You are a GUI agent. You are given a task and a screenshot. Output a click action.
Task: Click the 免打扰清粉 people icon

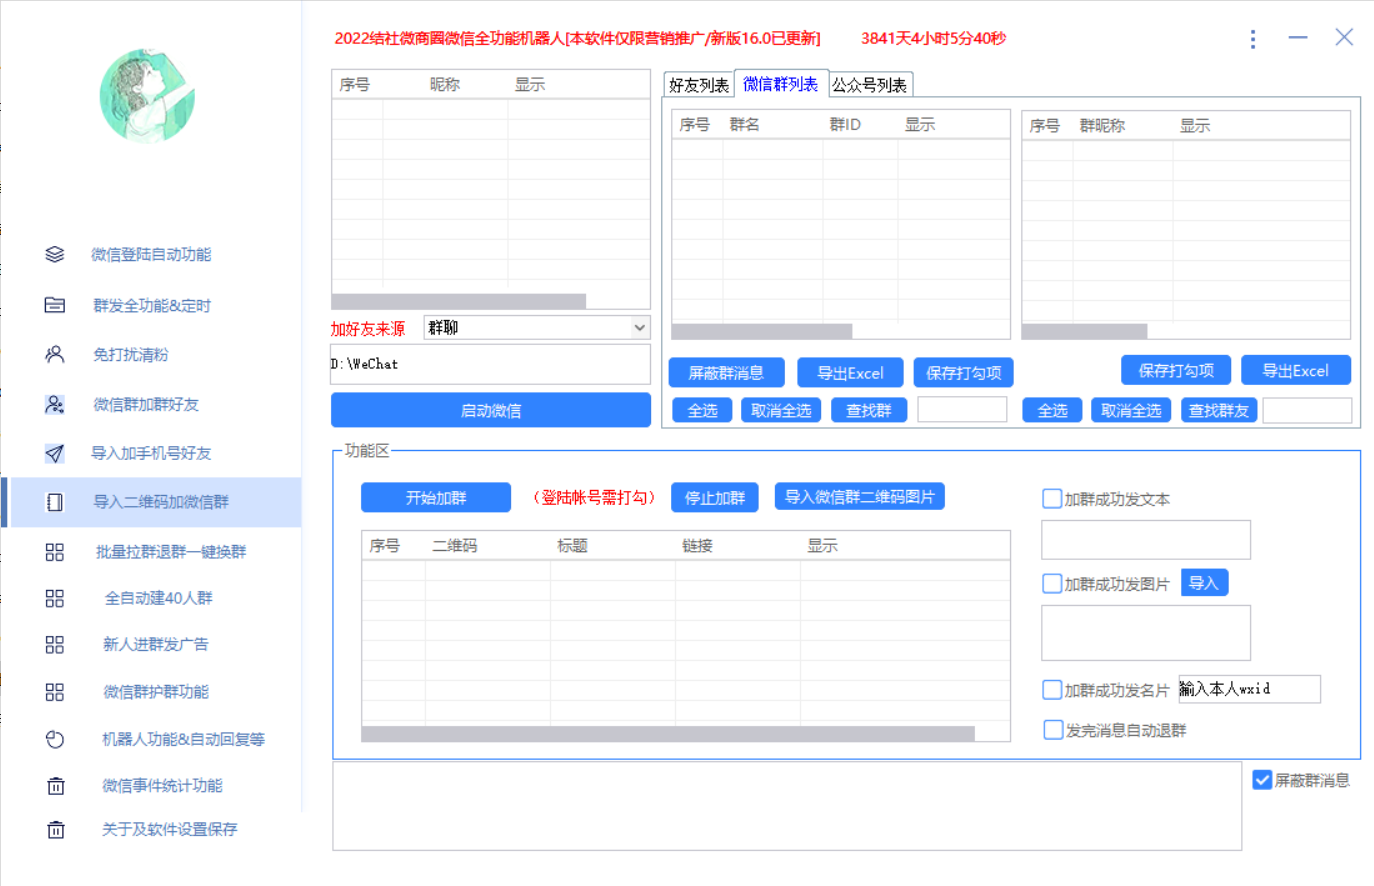click(x=55, y=352)
